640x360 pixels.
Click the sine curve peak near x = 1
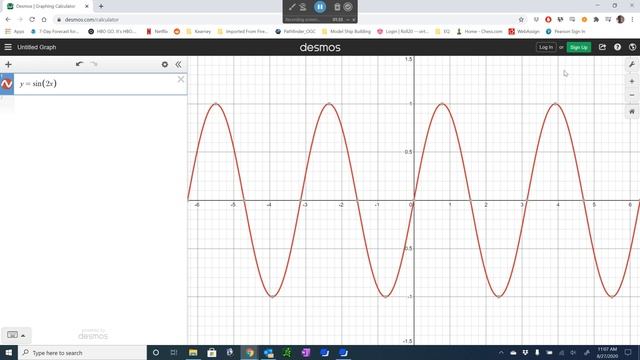click(x=442, y=104)
